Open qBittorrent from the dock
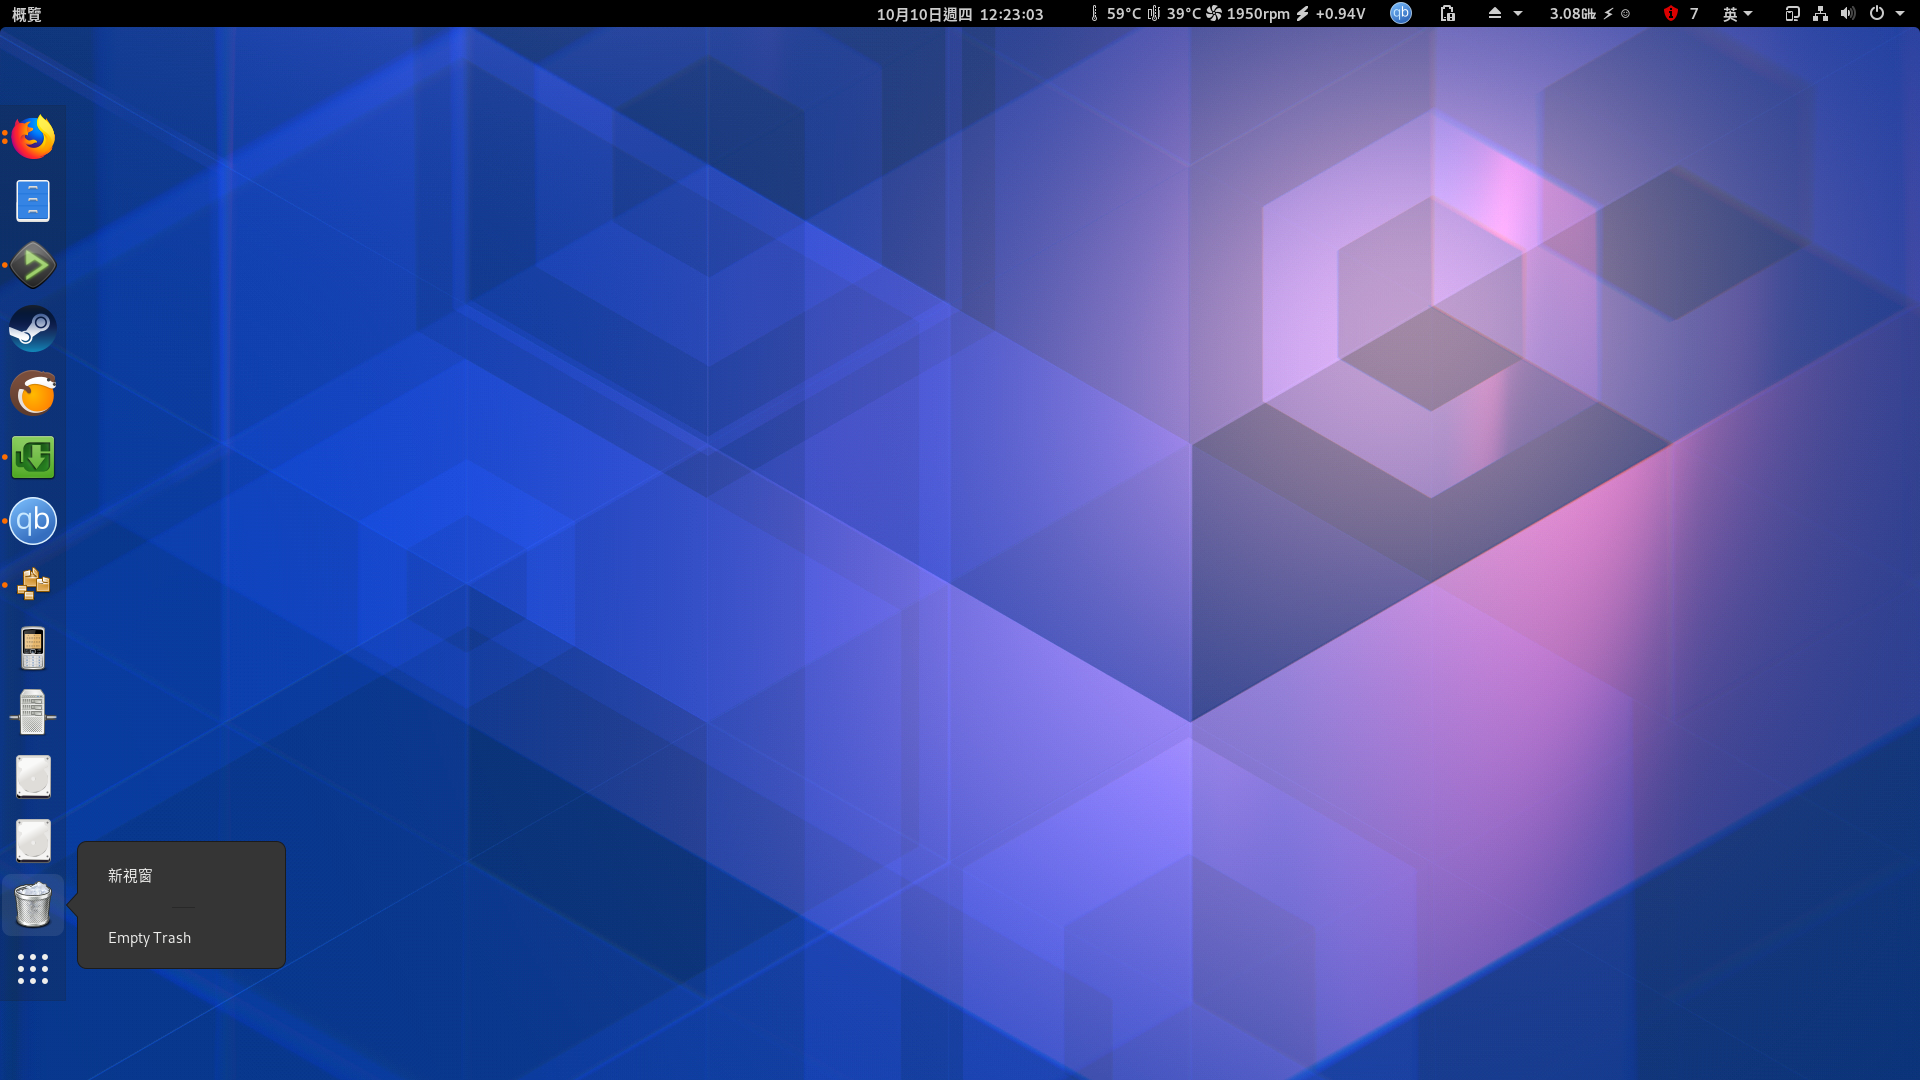The image size is (1920, 1080). click(33, 521)
